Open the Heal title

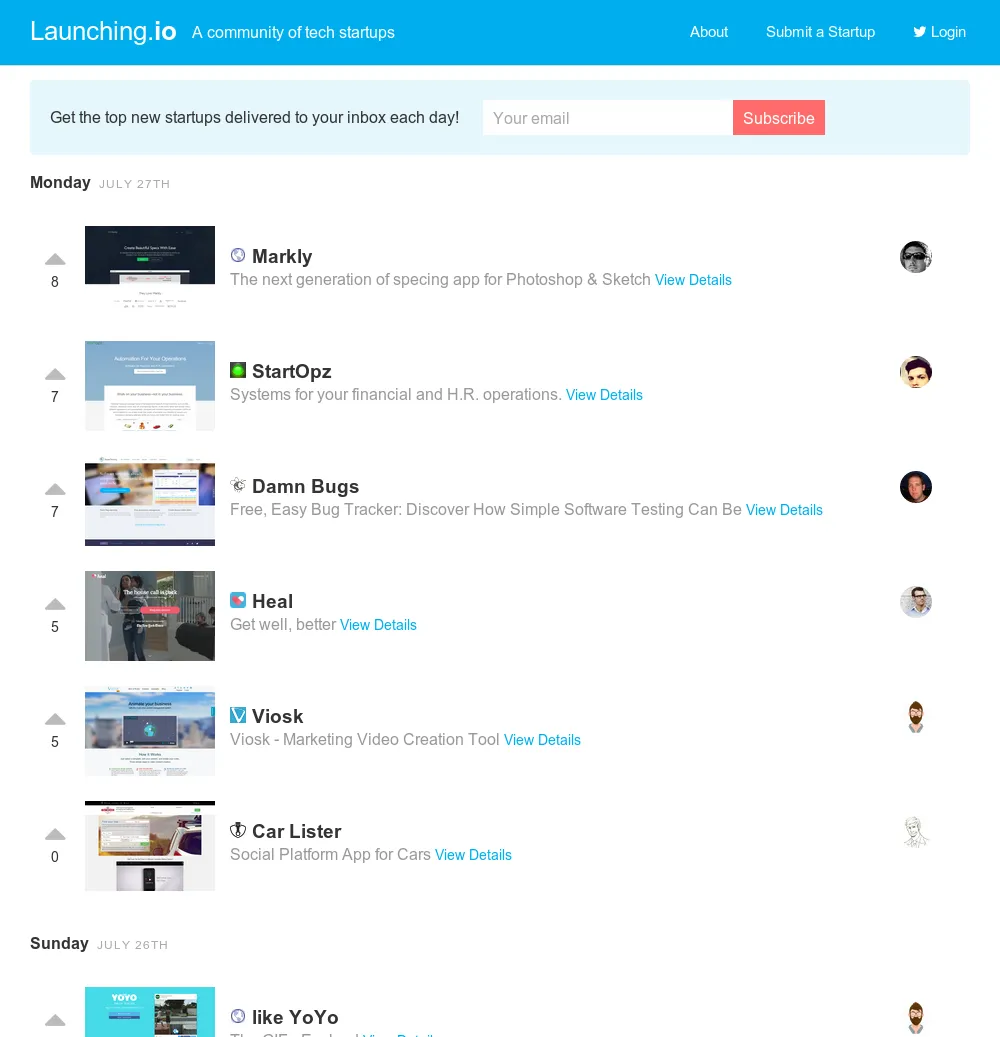[x=272, y=602]
